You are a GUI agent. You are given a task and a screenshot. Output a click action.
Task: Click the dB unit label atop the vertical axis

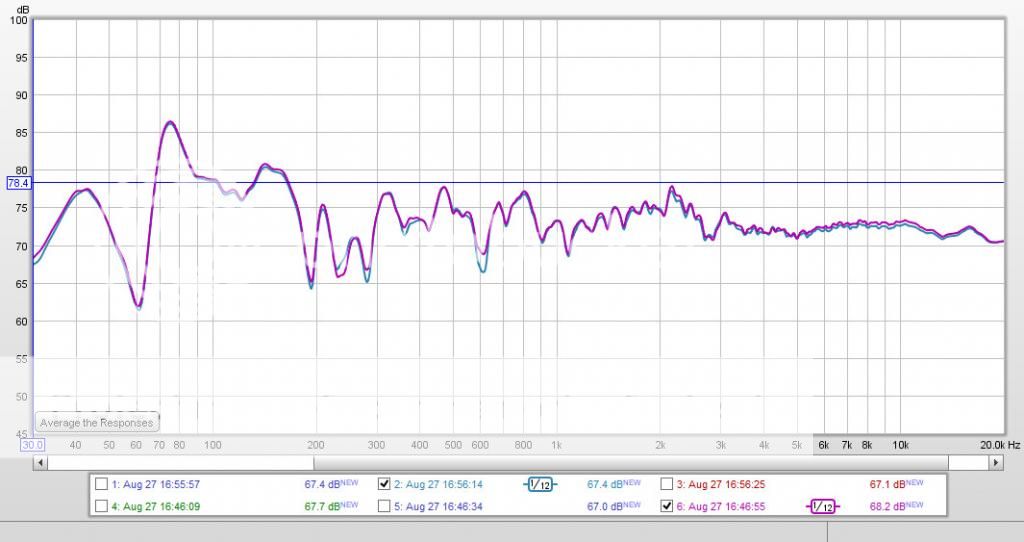coord(23,9)
